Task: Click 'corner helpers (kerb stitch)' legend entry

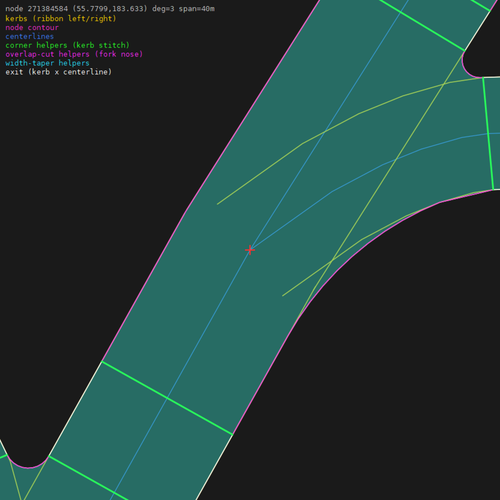Action: [67, 45]
